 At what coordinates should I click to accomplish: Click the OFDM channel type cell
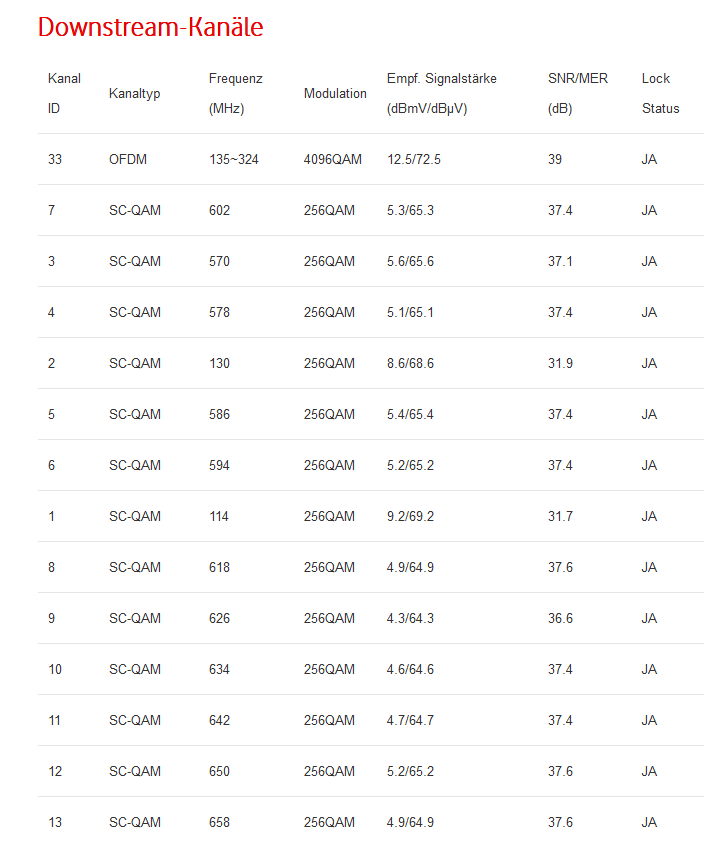pyautogui.click(x=128, y=159)
